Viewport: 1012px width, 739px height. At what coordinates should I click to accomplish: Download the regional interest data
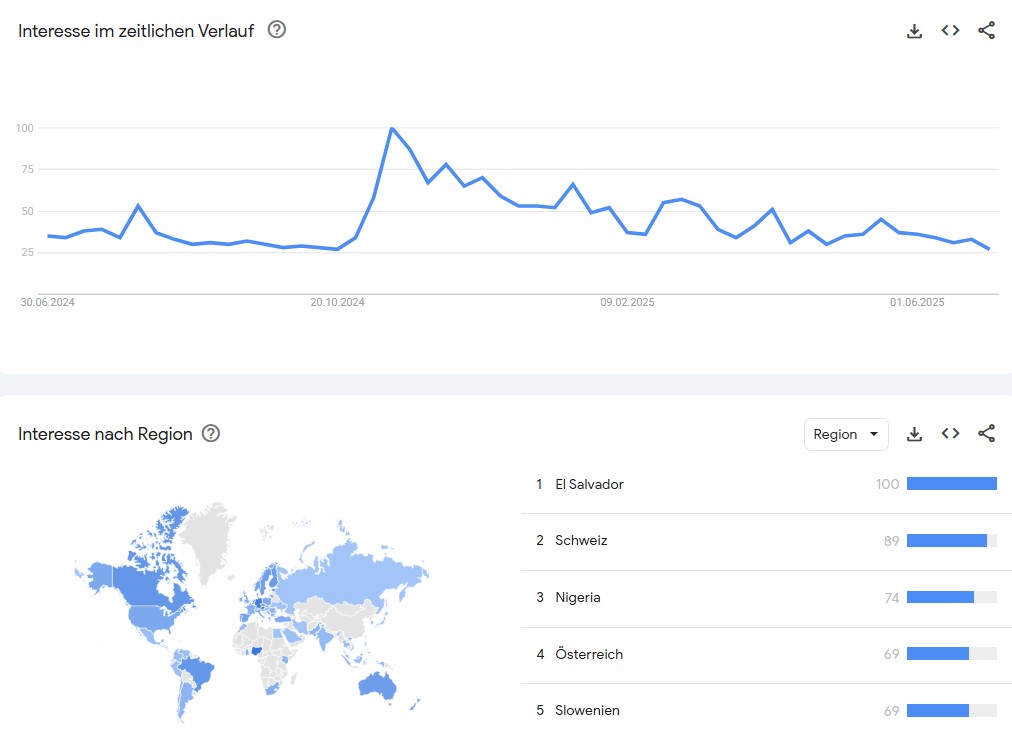914,434
